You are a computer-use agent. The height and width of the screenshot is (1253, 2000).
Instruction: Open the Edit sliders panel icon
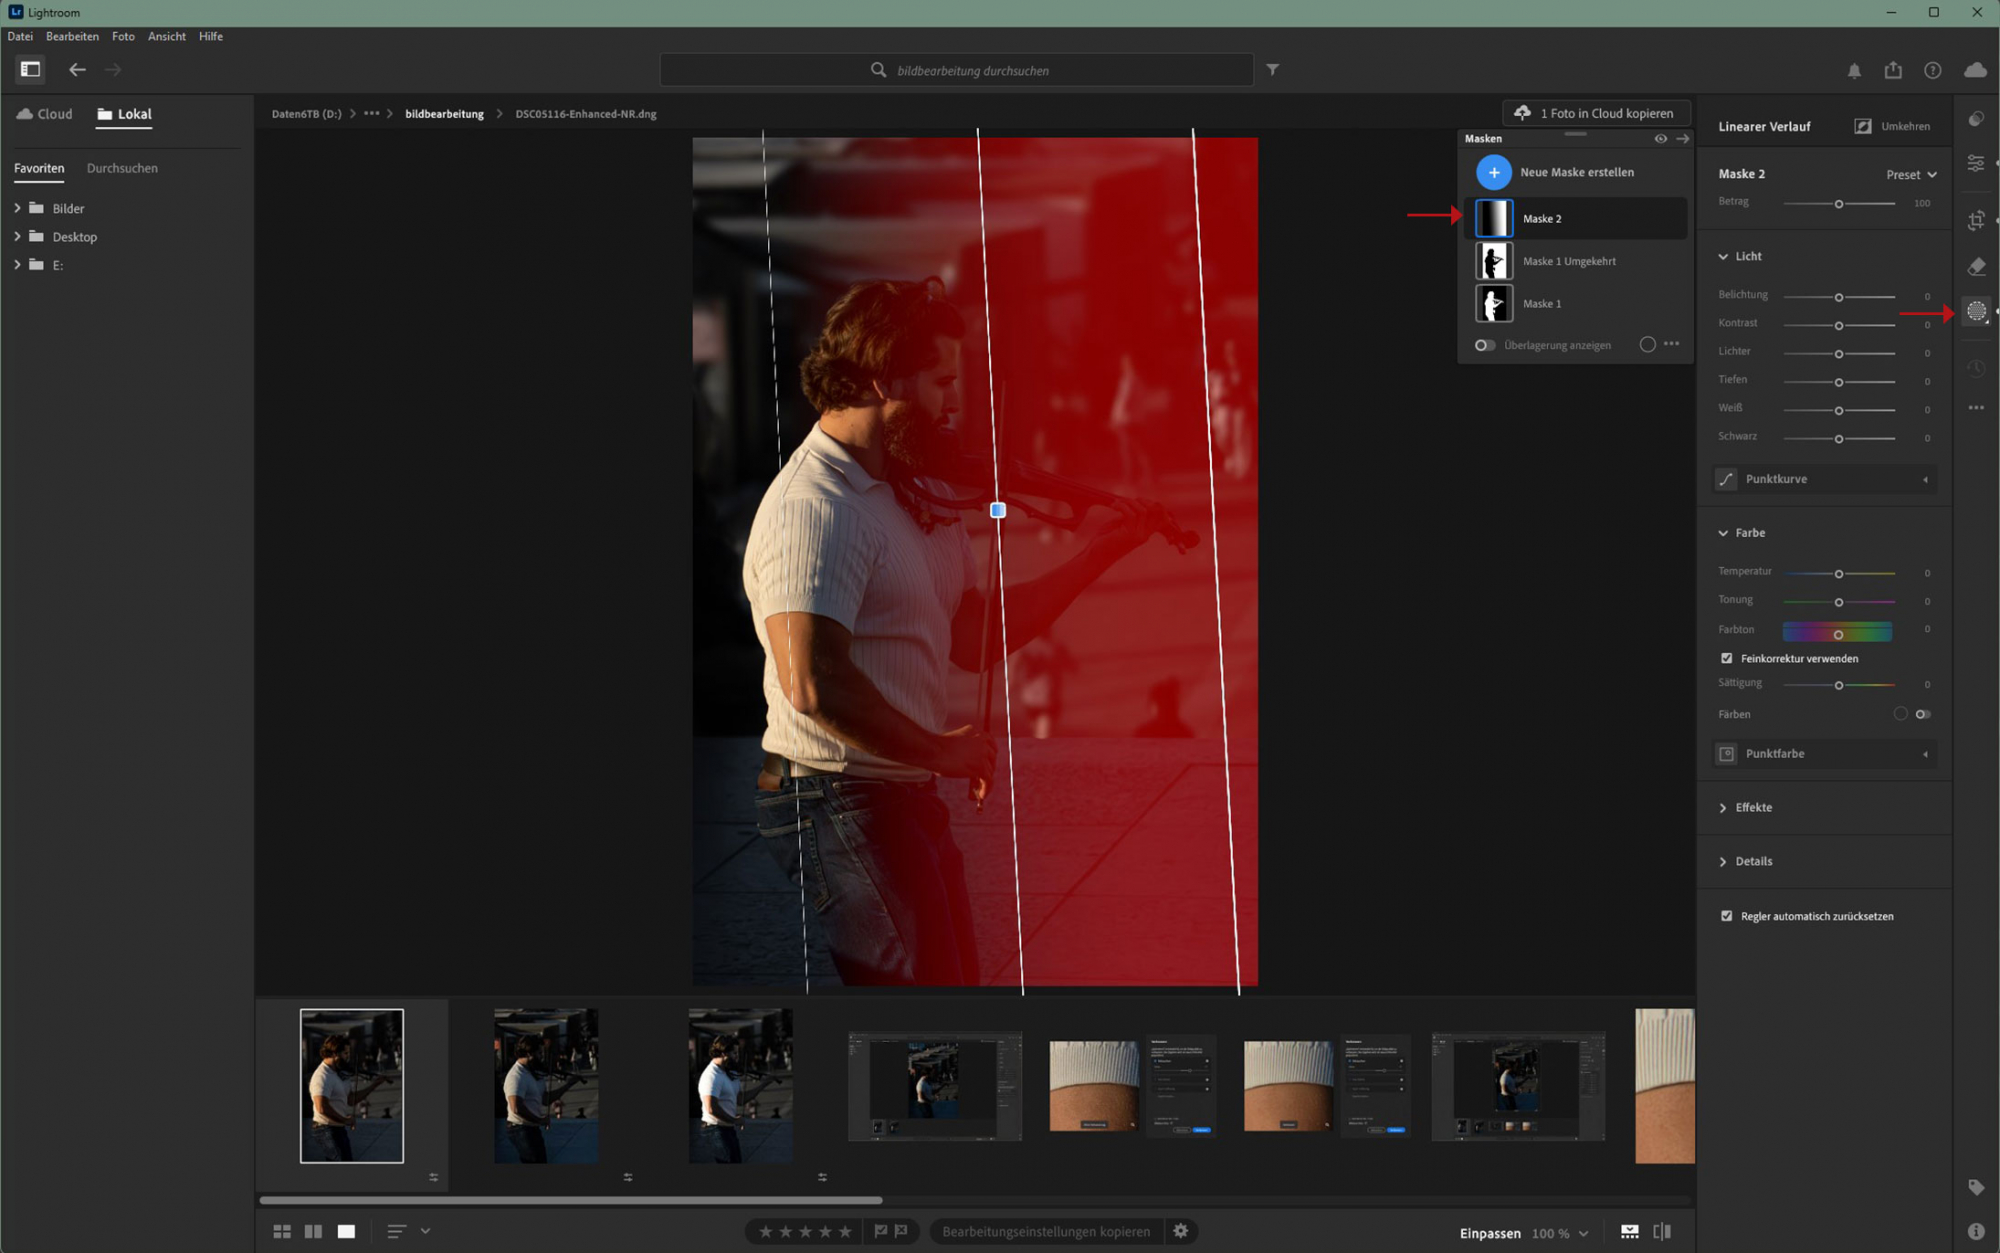1976,163
